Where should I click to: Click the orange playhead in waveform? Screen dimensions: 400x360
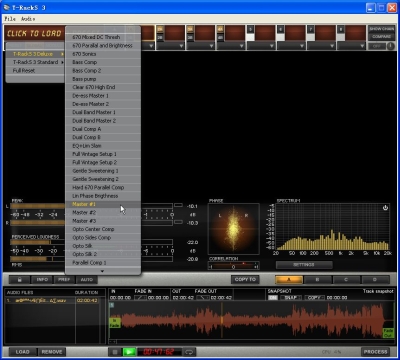point(222,320)
